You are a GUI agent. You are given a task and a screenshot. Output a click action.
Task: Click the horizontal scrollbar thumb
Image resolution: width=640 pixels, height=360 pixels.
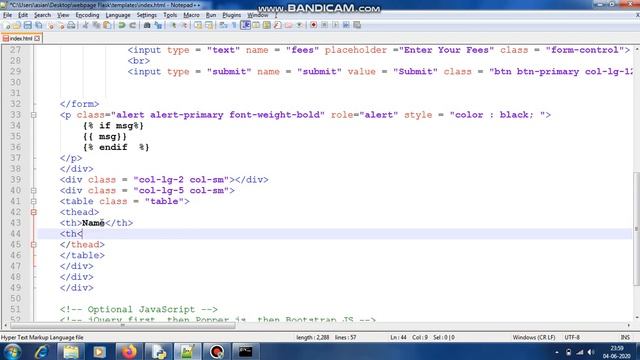[x=122, y=326]
